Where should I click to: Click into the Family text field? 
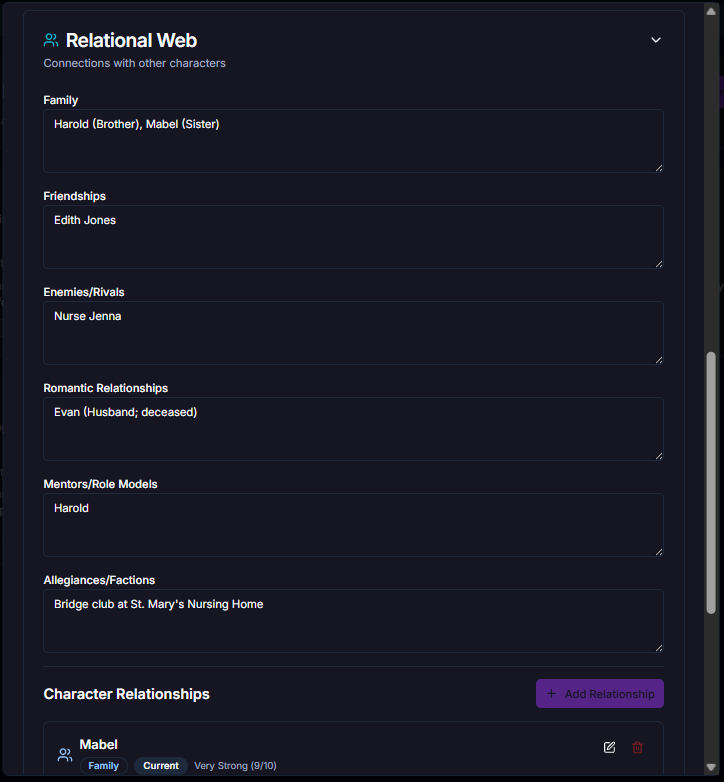353,141
